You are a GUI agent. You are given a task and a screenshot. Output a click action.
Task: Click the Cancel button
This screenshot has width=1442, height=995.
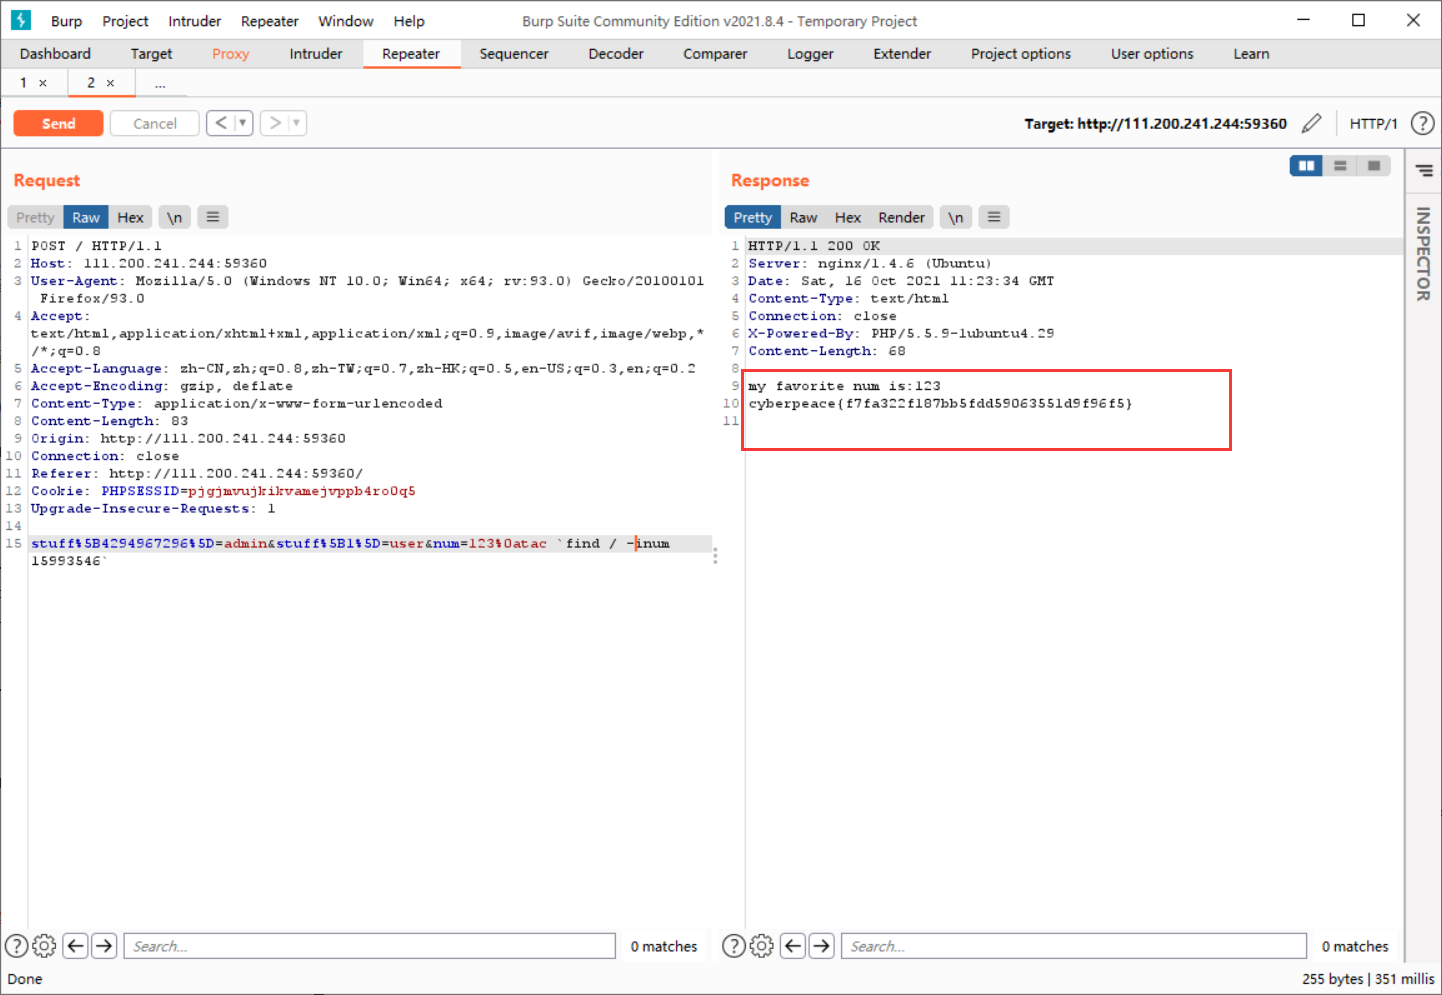[154, 123]
